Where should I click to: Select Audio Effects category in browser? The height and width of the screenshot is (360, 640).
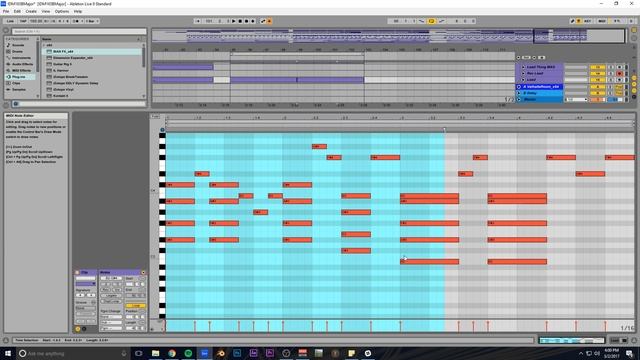22,64
